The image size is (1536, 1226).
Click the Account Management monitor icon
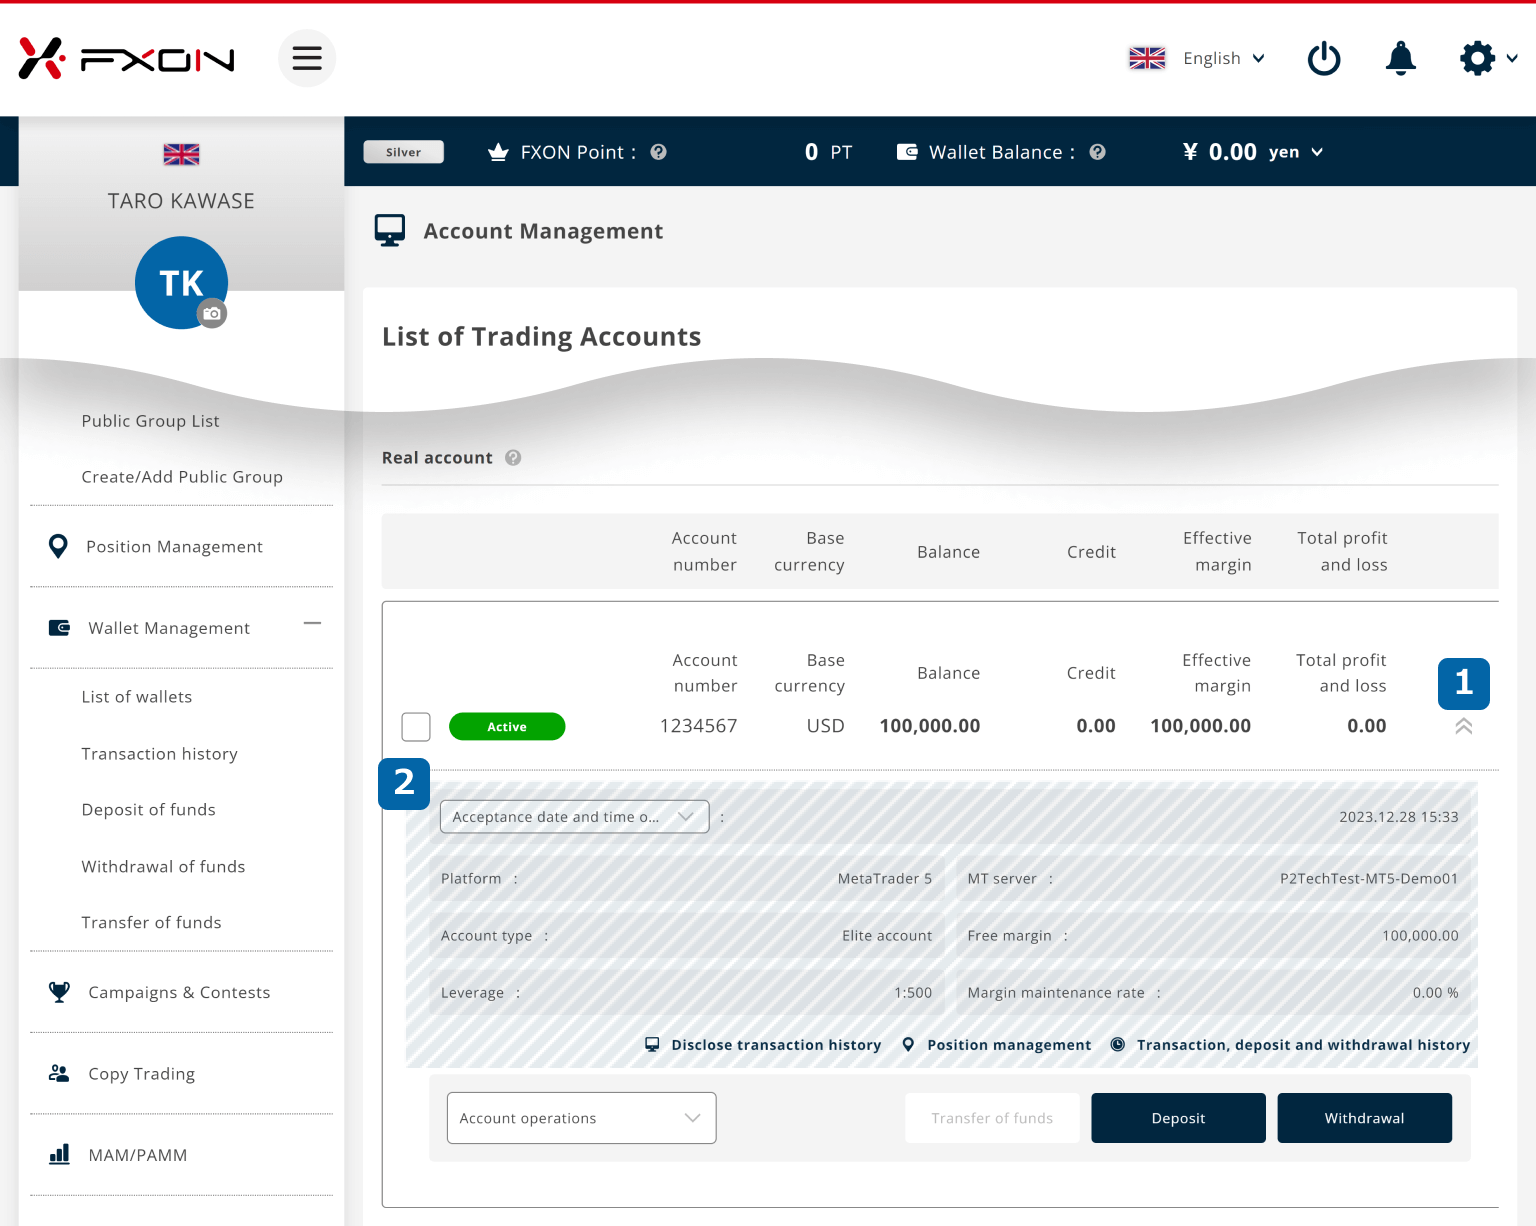pos(390,230)
